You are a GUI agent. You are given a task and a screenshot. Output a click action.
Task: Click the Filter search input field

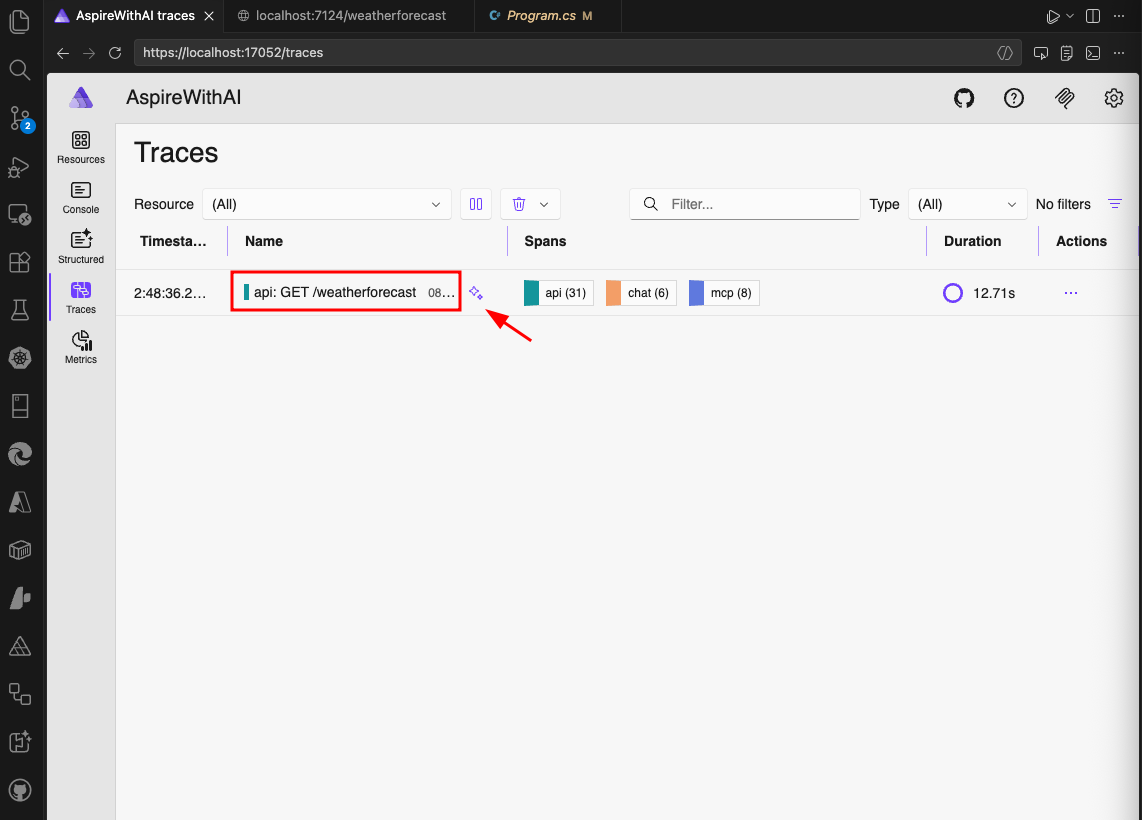click(760, 204)
